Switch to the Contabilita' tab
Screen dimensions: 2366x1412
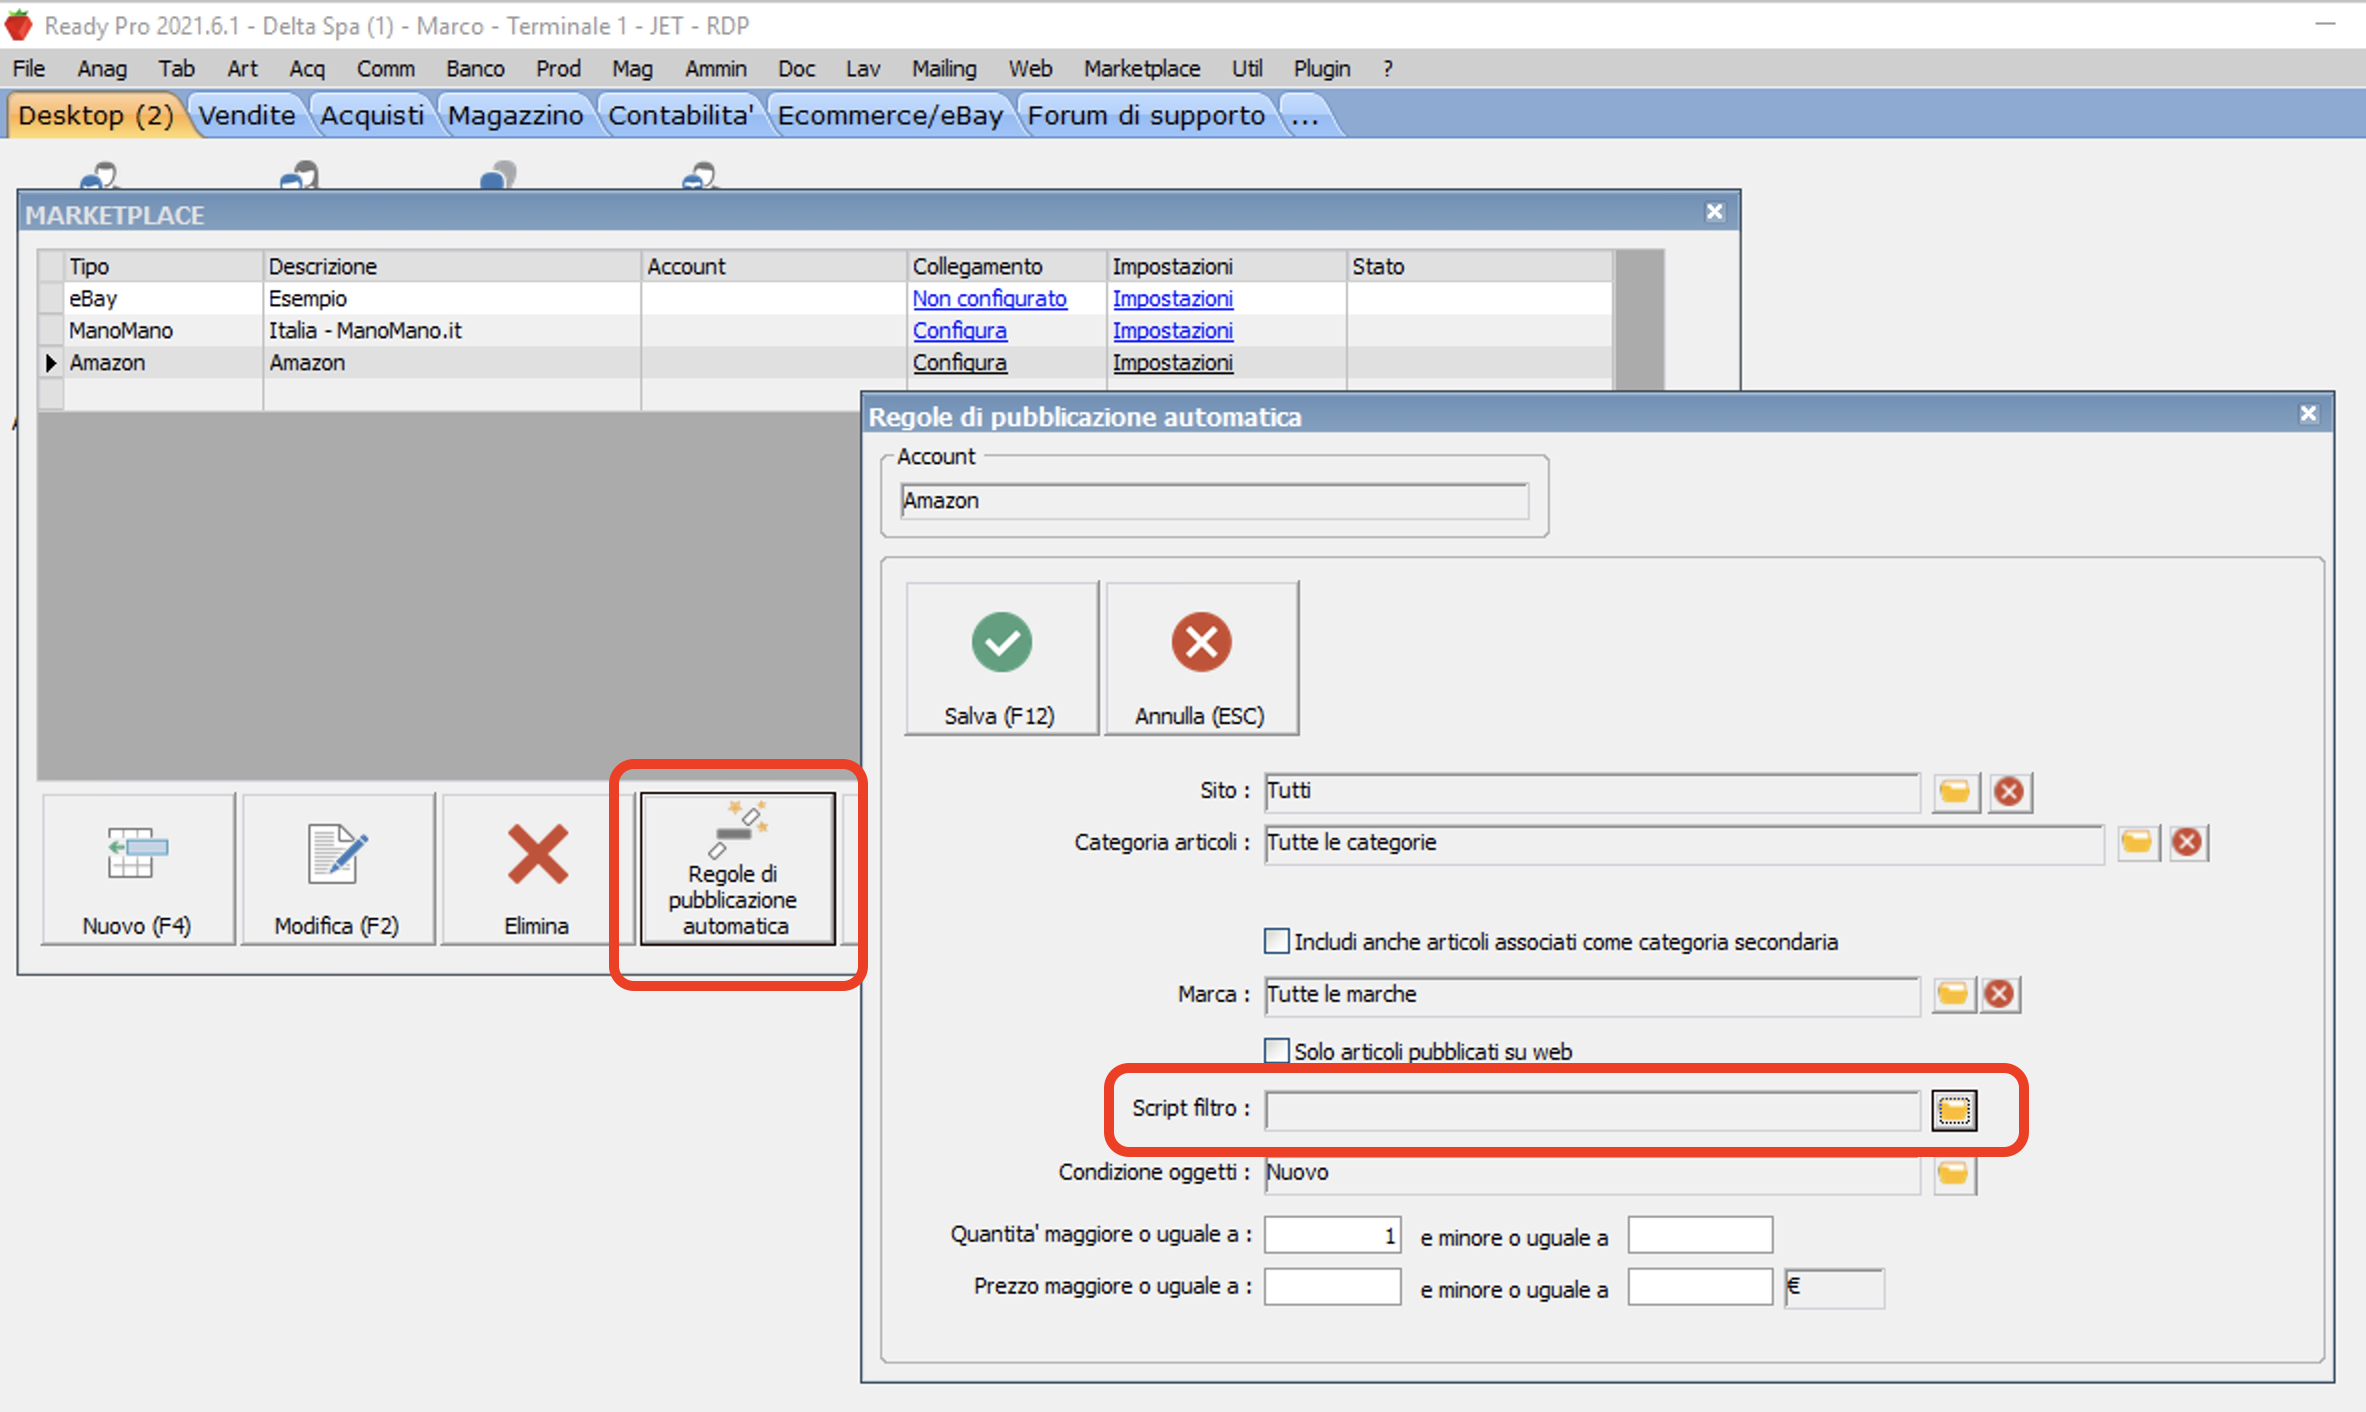680,115
